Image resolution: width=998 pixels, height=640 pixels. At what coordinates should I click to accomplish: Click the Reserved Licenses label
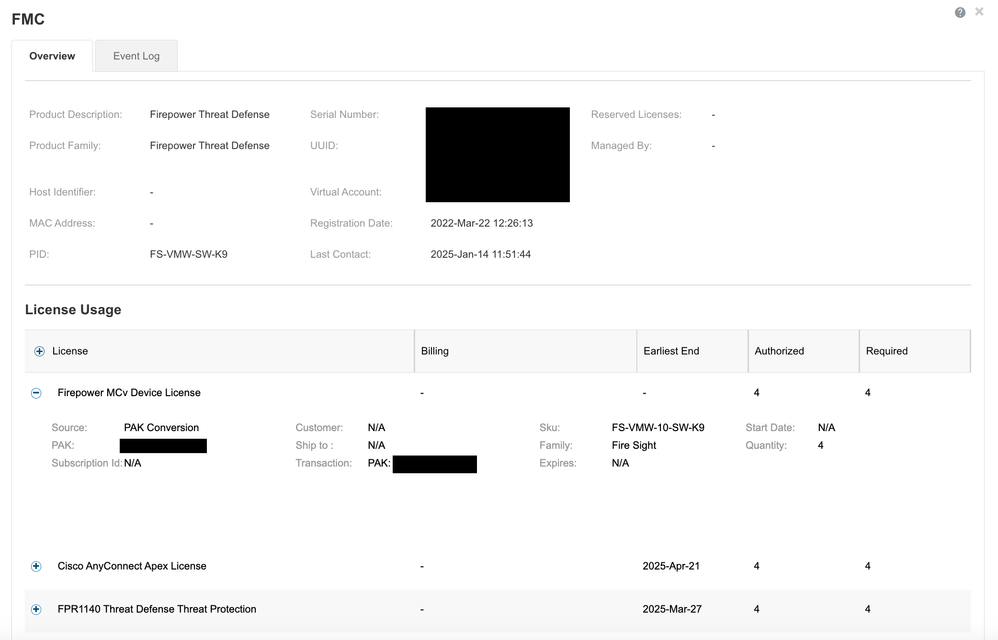click(x=636, y=115)
